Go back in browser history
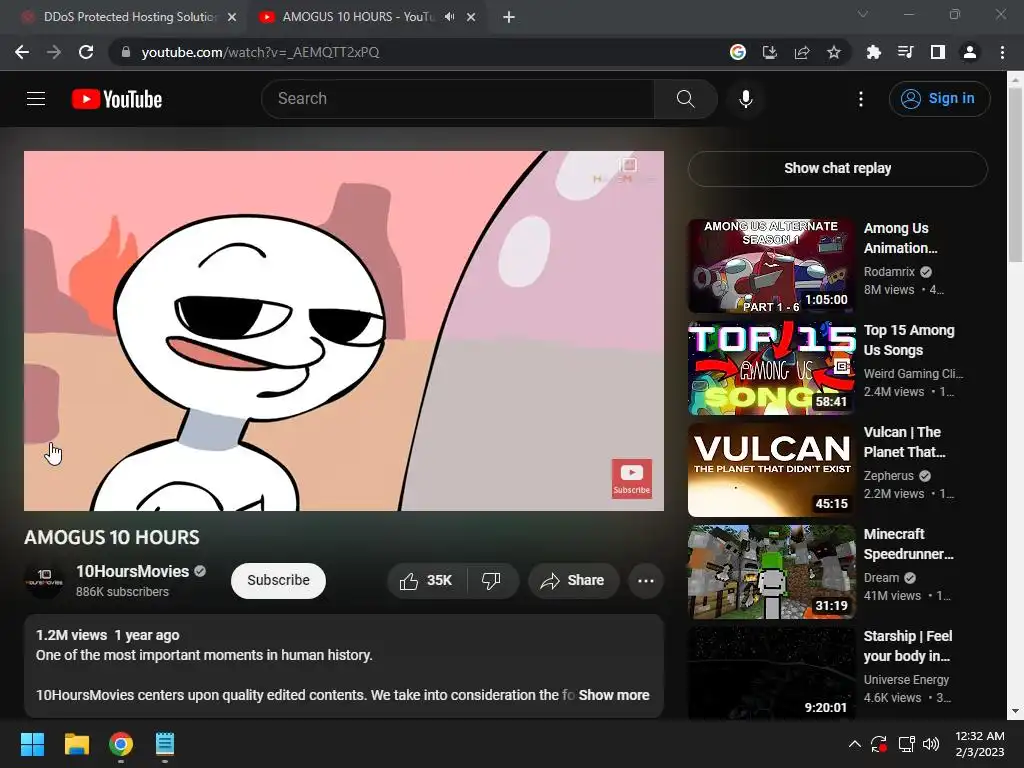This screenshot has width=1024, height=768. [x=22, y=52]
